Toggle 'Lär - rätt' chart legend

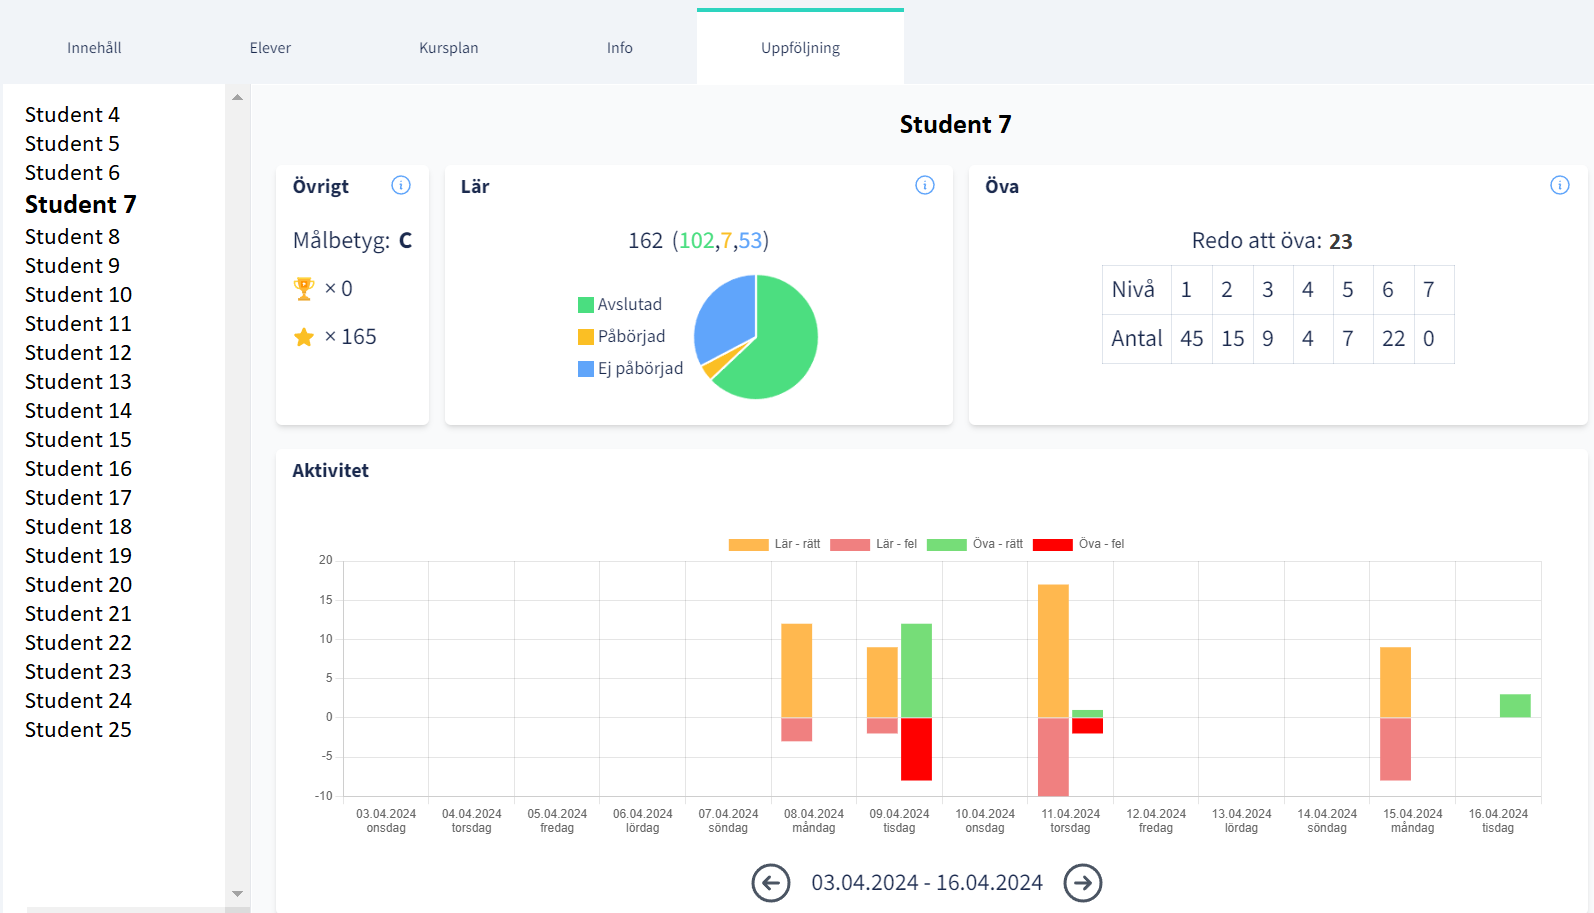point(774,544)
